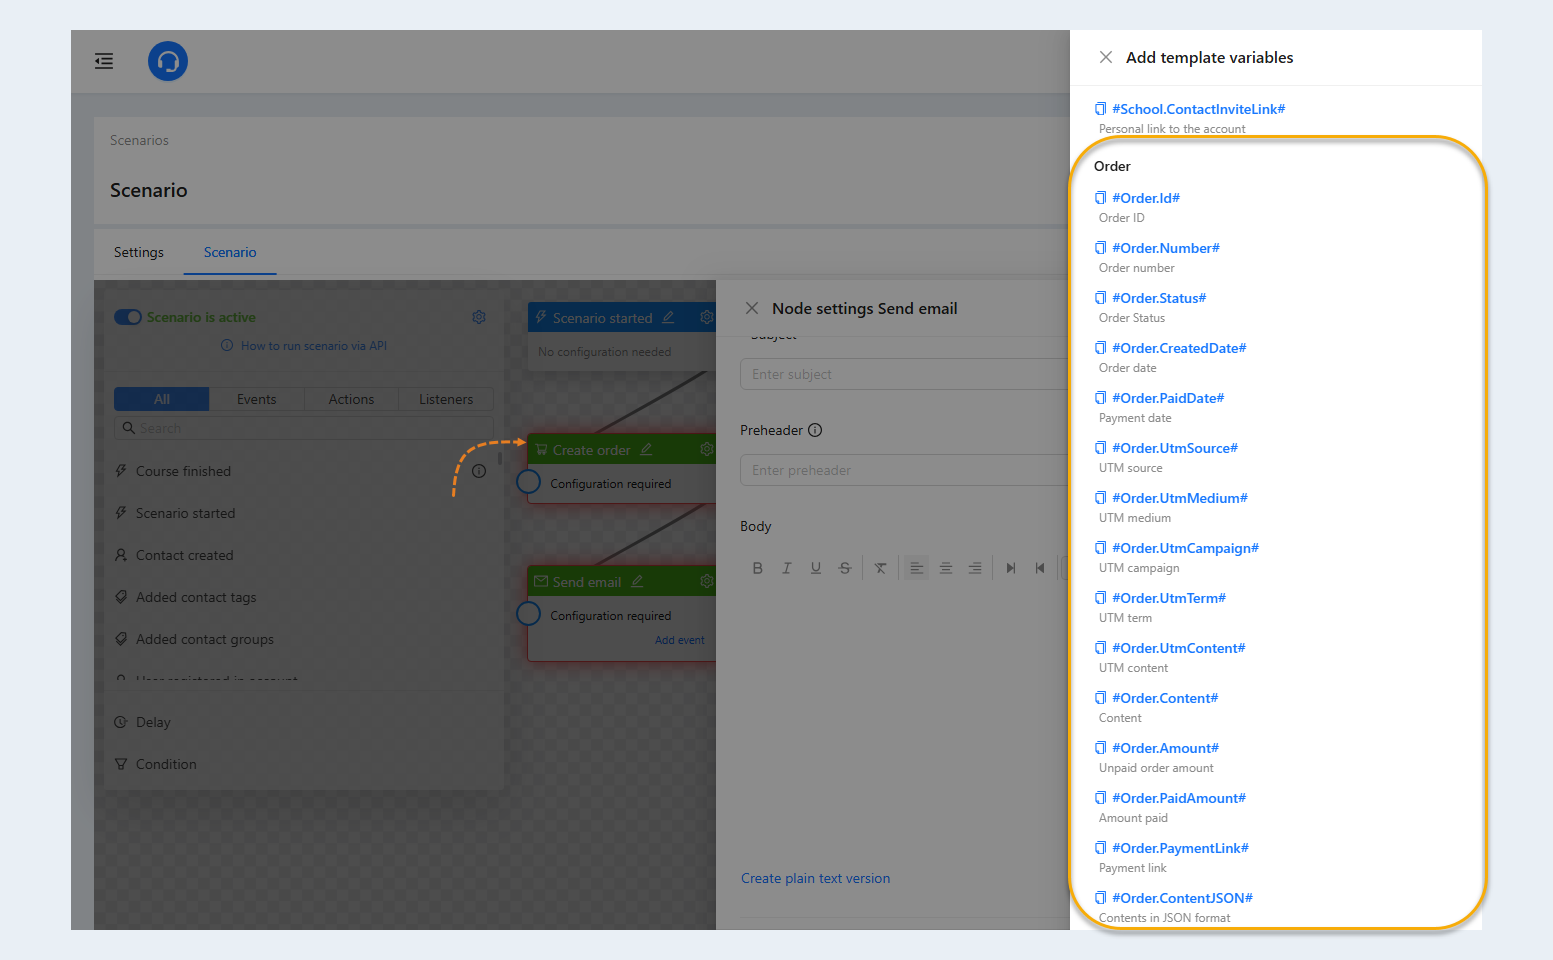Select the Events filter tab
Screen dimensions: 1553x960
click(257, 399)
